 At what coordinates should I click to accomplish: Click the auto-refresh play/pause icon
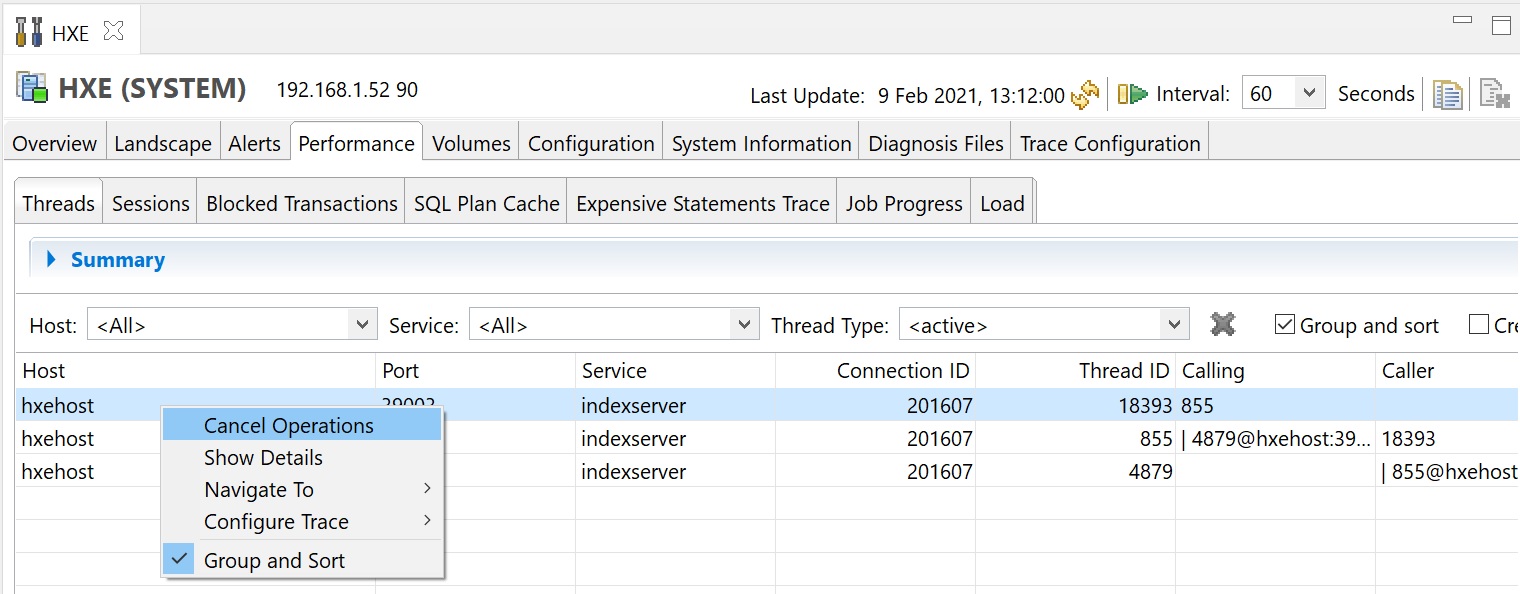tap(1132, 94)
